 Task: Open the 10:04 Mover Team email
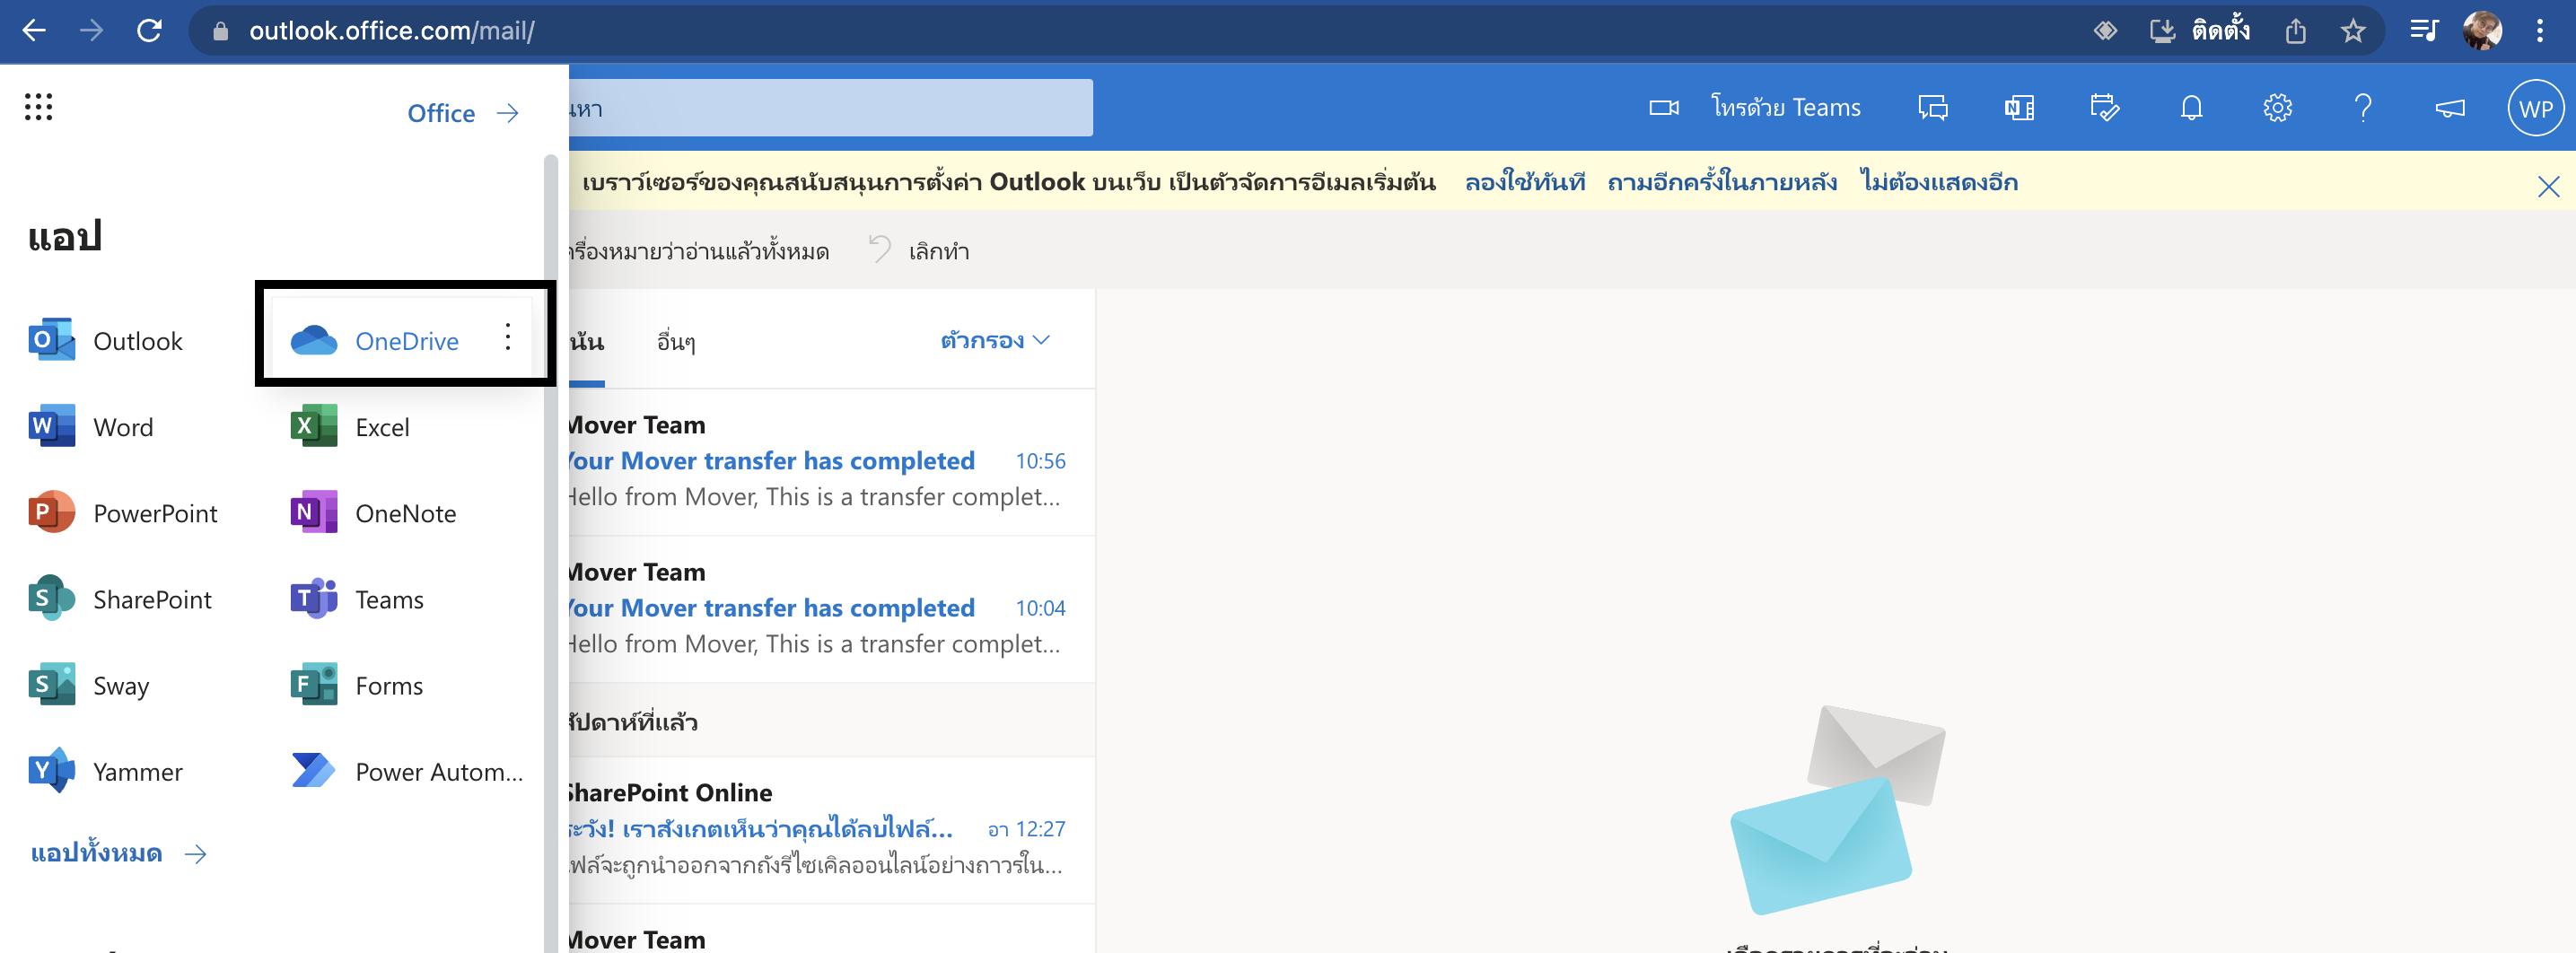click(x=831, y=608)
